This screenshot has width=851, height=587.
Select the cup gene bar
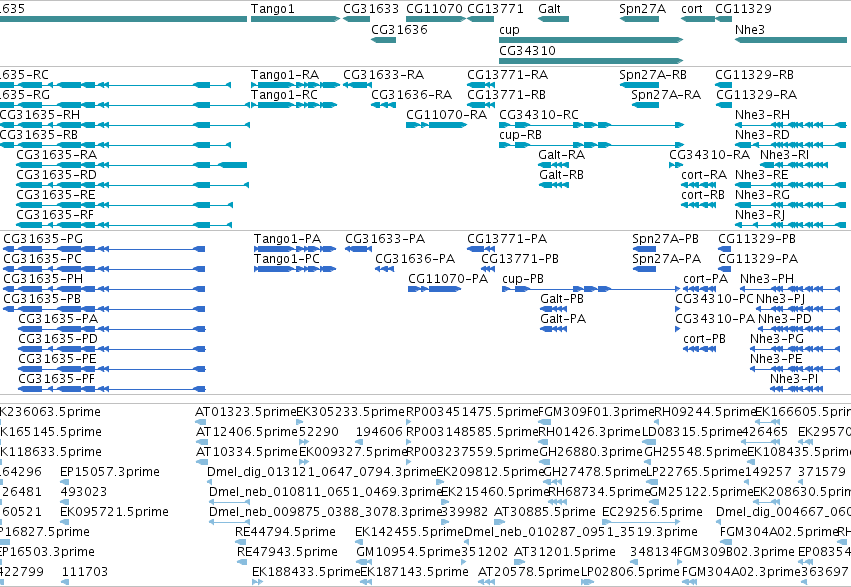tap(590, 40)
